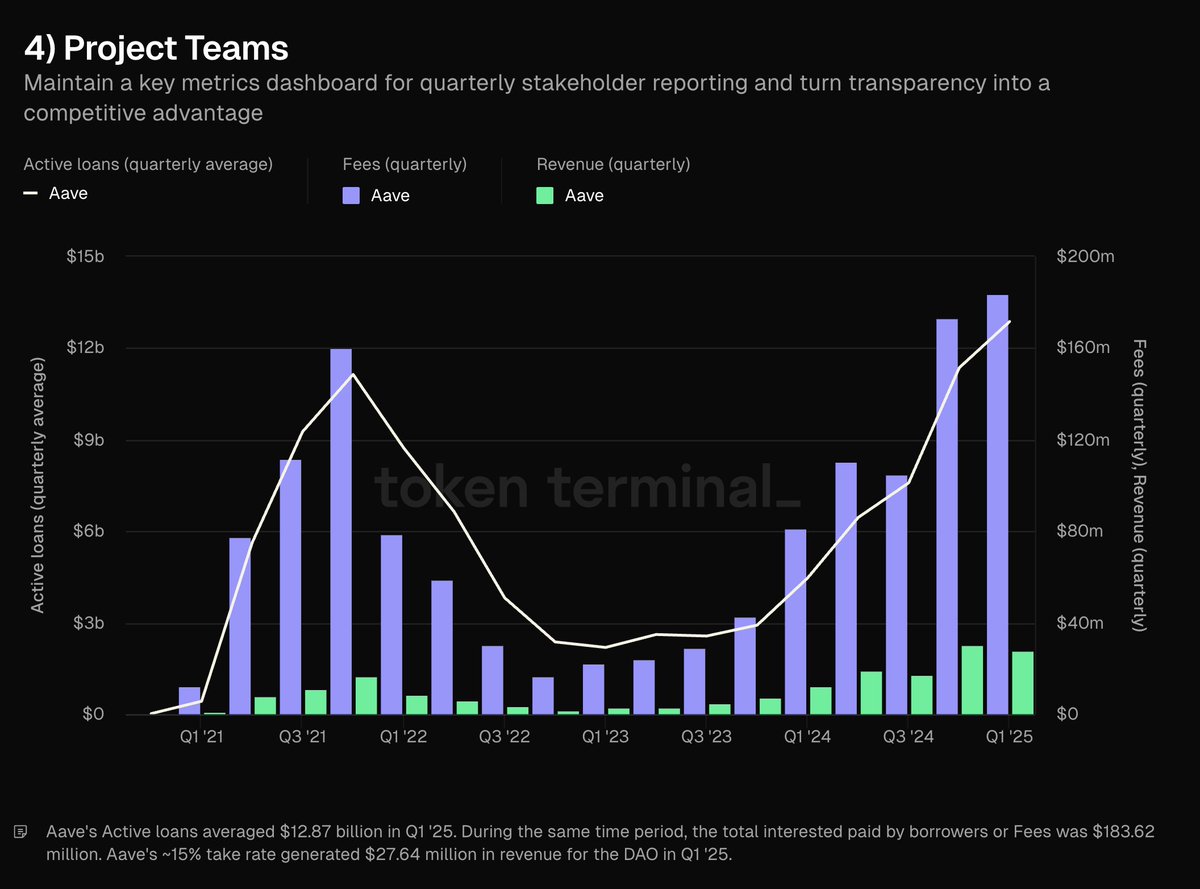Click the "4) Project Teams" heading
This screenshot has height=889, width=1200.
(x=156, y=48)
